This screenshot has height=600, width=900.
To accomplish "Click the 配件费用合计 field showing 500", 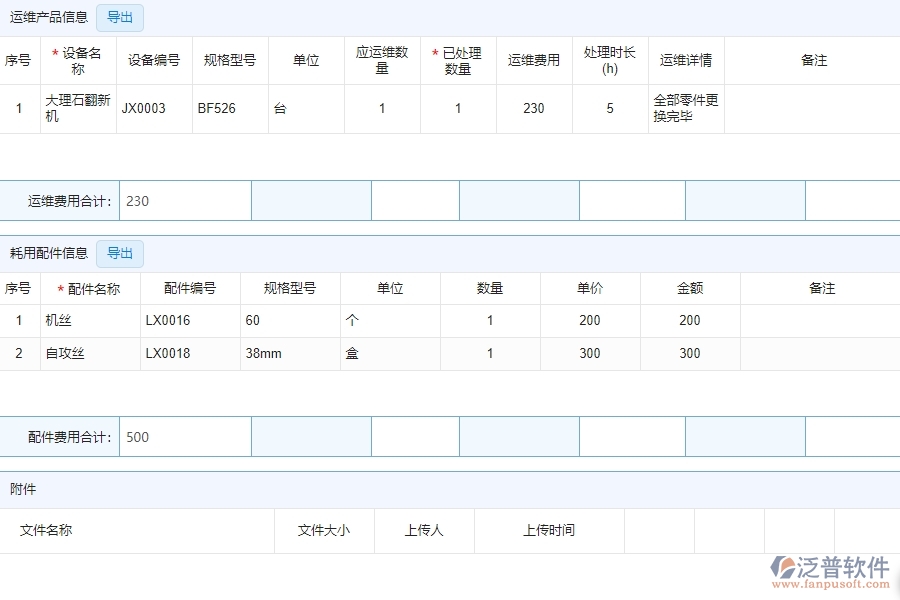I will (x=185, y=436).
